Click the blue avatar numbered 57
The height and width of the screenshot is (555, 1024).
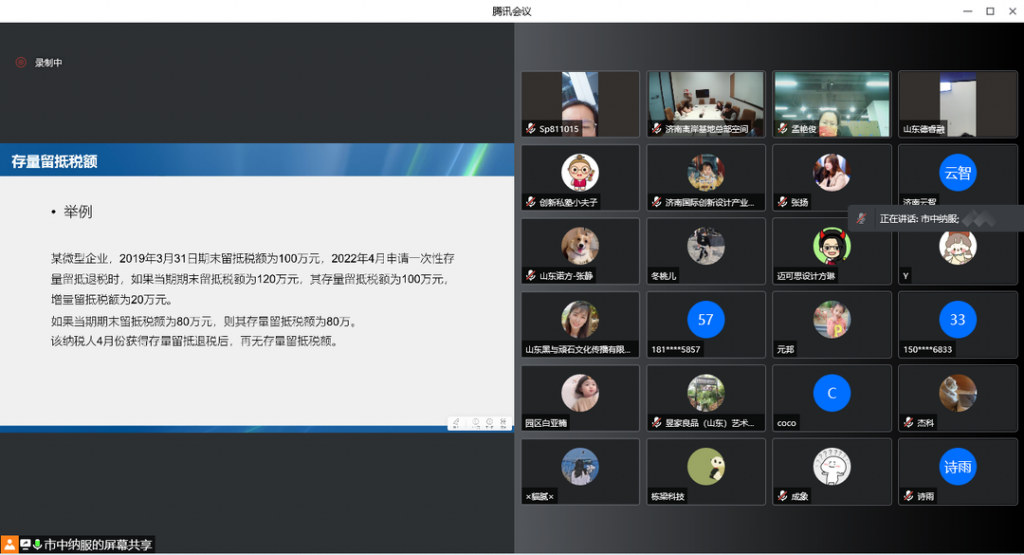pos(706,319)
